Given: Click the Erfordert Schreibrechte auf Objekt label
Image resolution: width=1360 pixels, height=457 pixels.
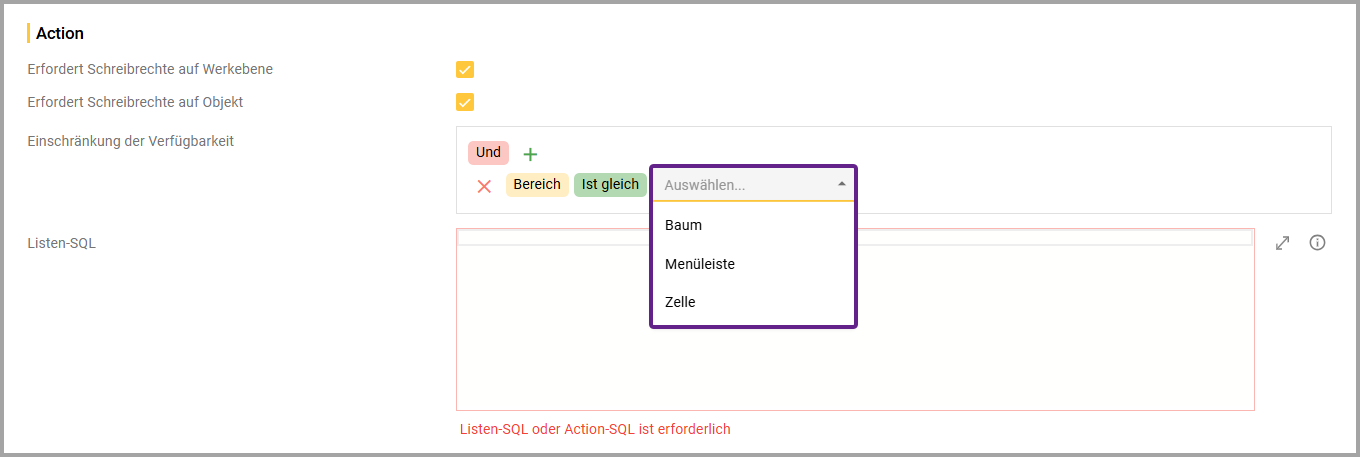Looking at the screenshot, I should (x=135, y=102).
